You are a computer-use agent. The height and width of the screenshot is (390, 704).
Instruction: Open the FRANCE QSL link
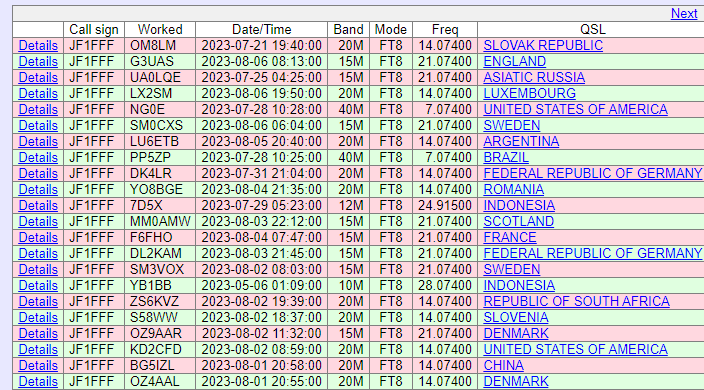[x=510, y=237]
